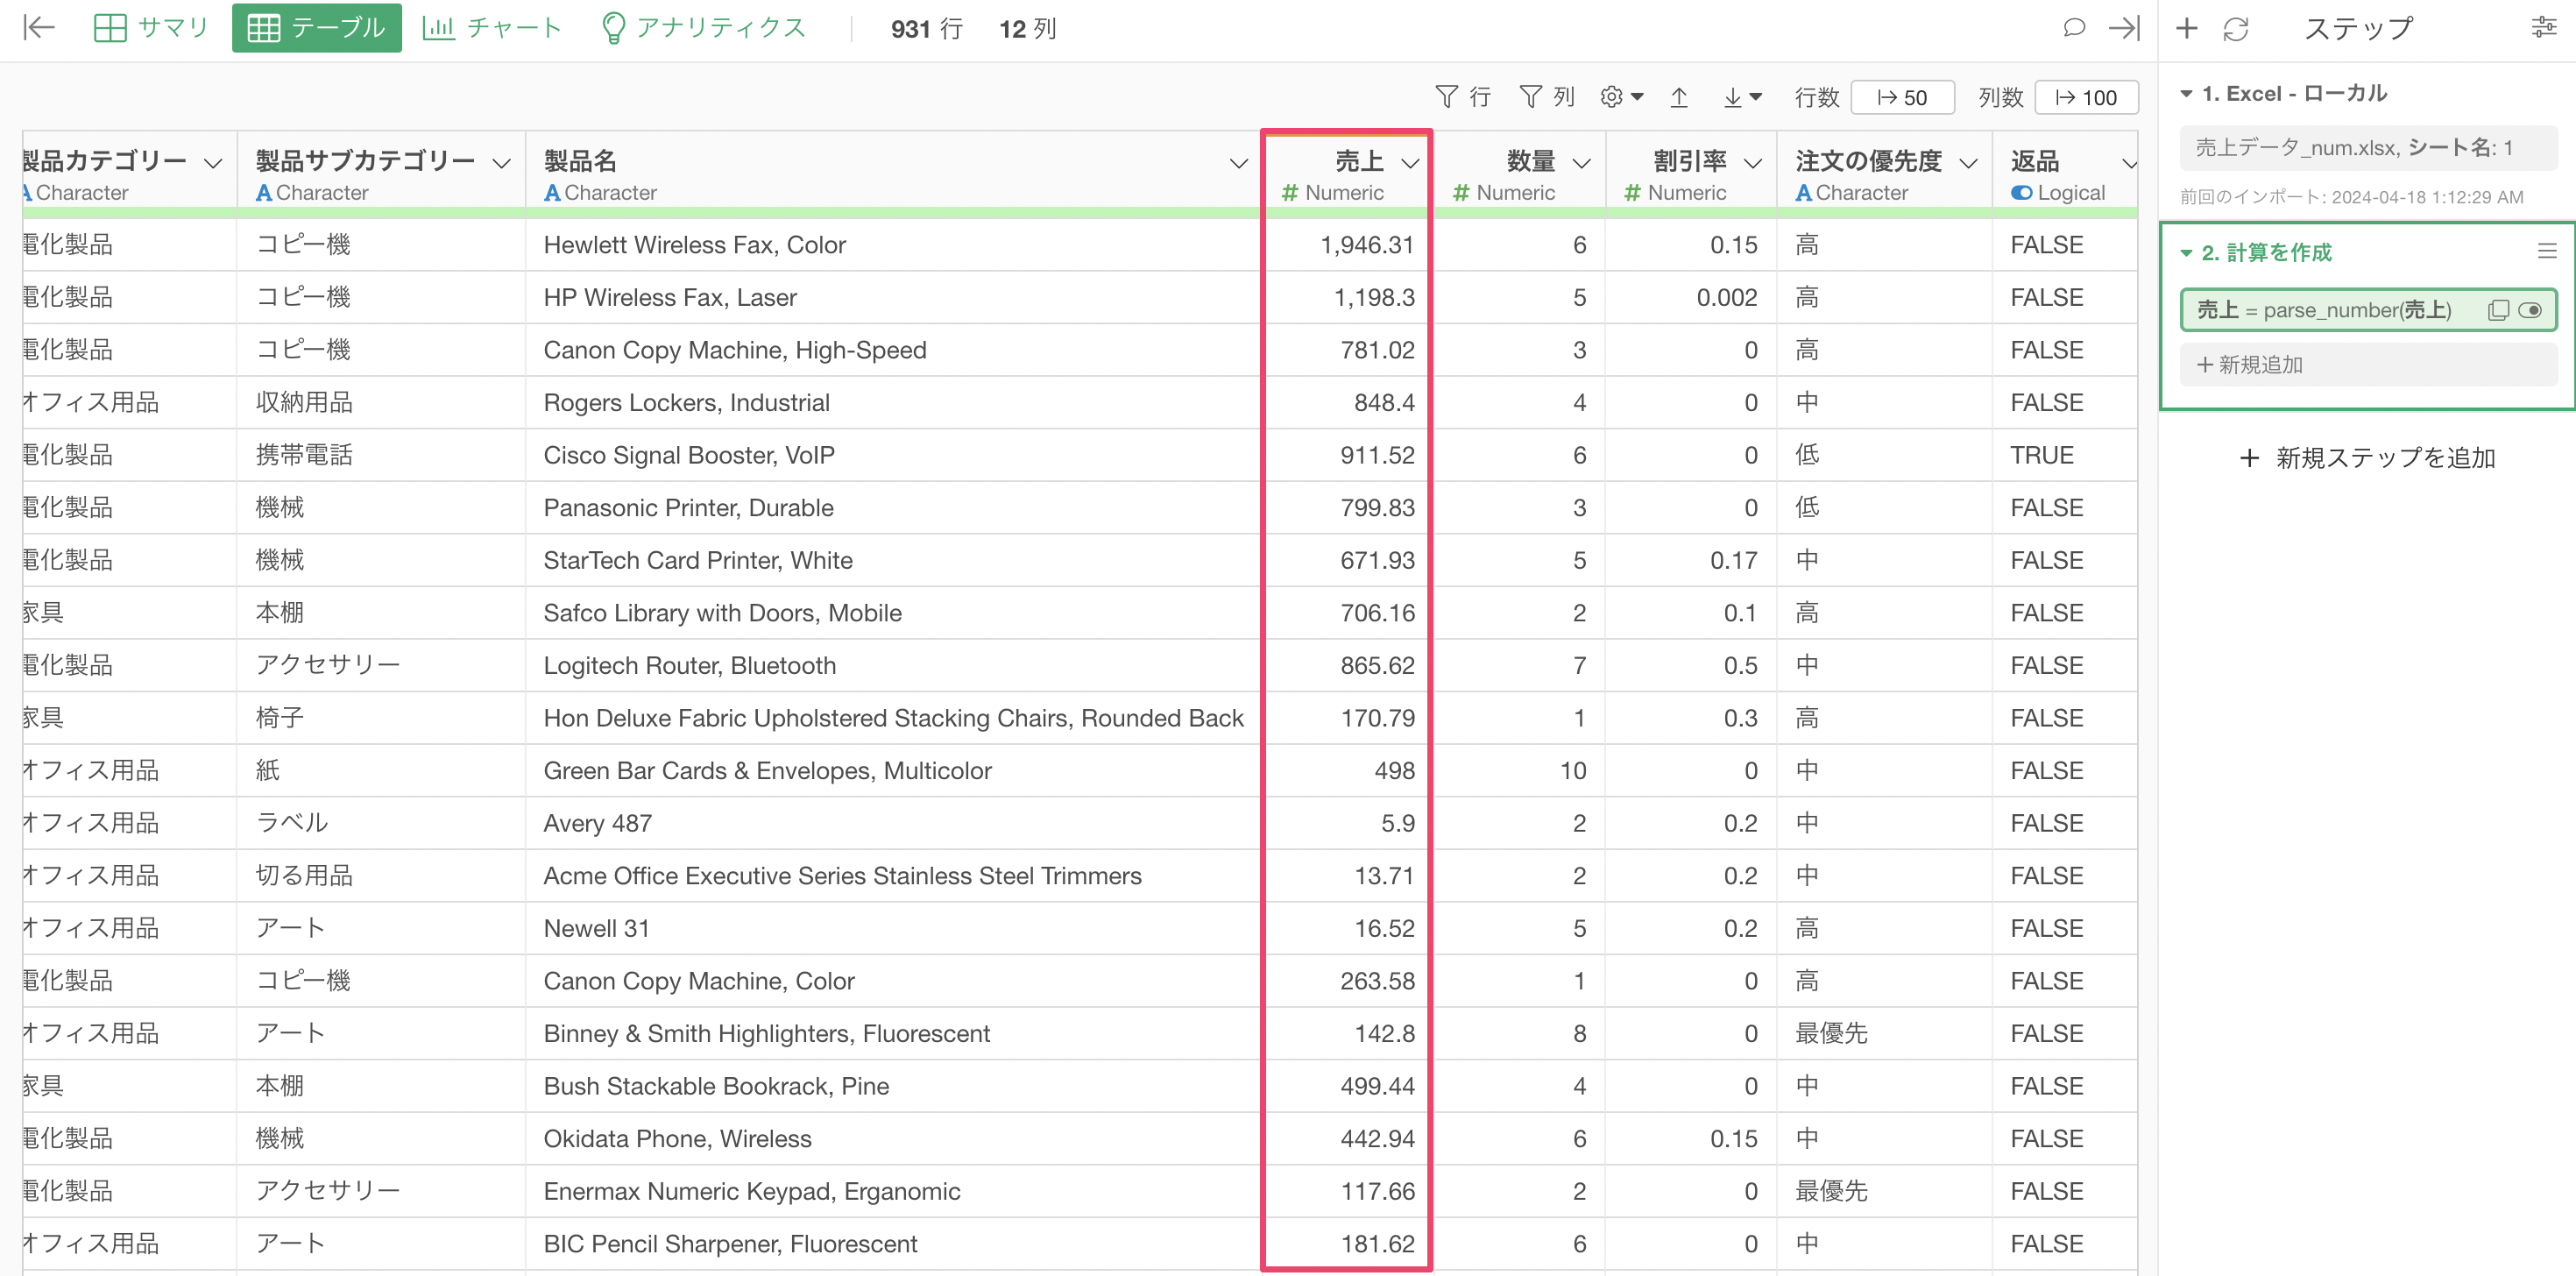
Task: Click the 12 列 column count label
Action: (1027, 29)
